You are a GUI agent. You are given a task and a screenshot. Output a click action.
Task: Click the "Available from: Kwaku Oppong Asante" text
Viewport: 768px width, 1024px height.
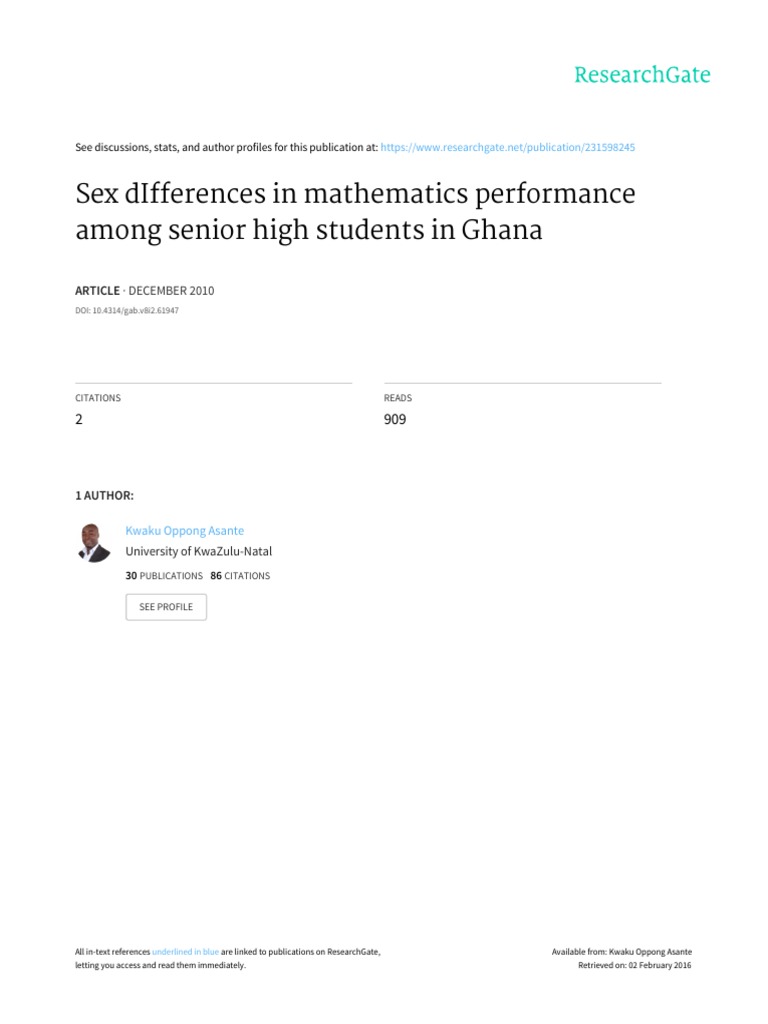point(621,952)
